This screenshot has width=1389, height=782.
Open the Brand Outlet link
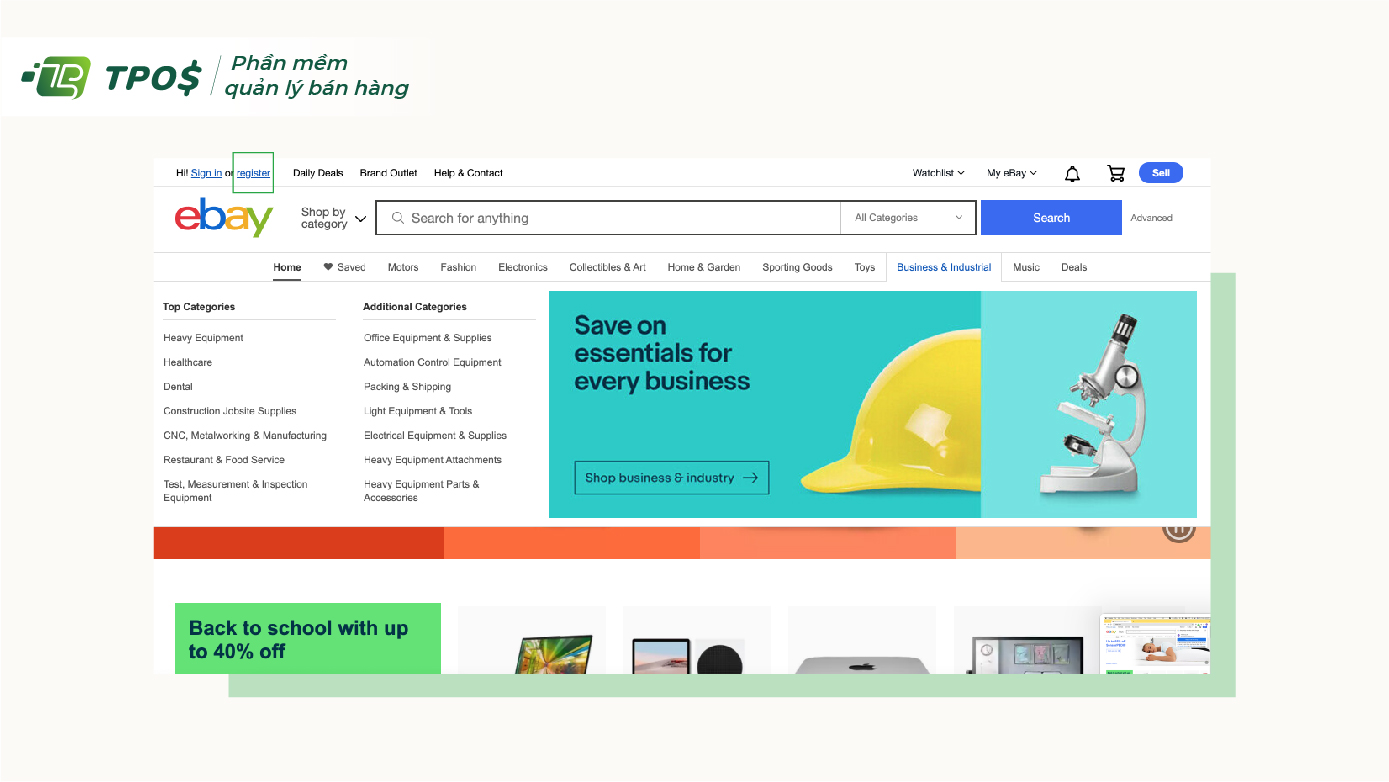388,173
